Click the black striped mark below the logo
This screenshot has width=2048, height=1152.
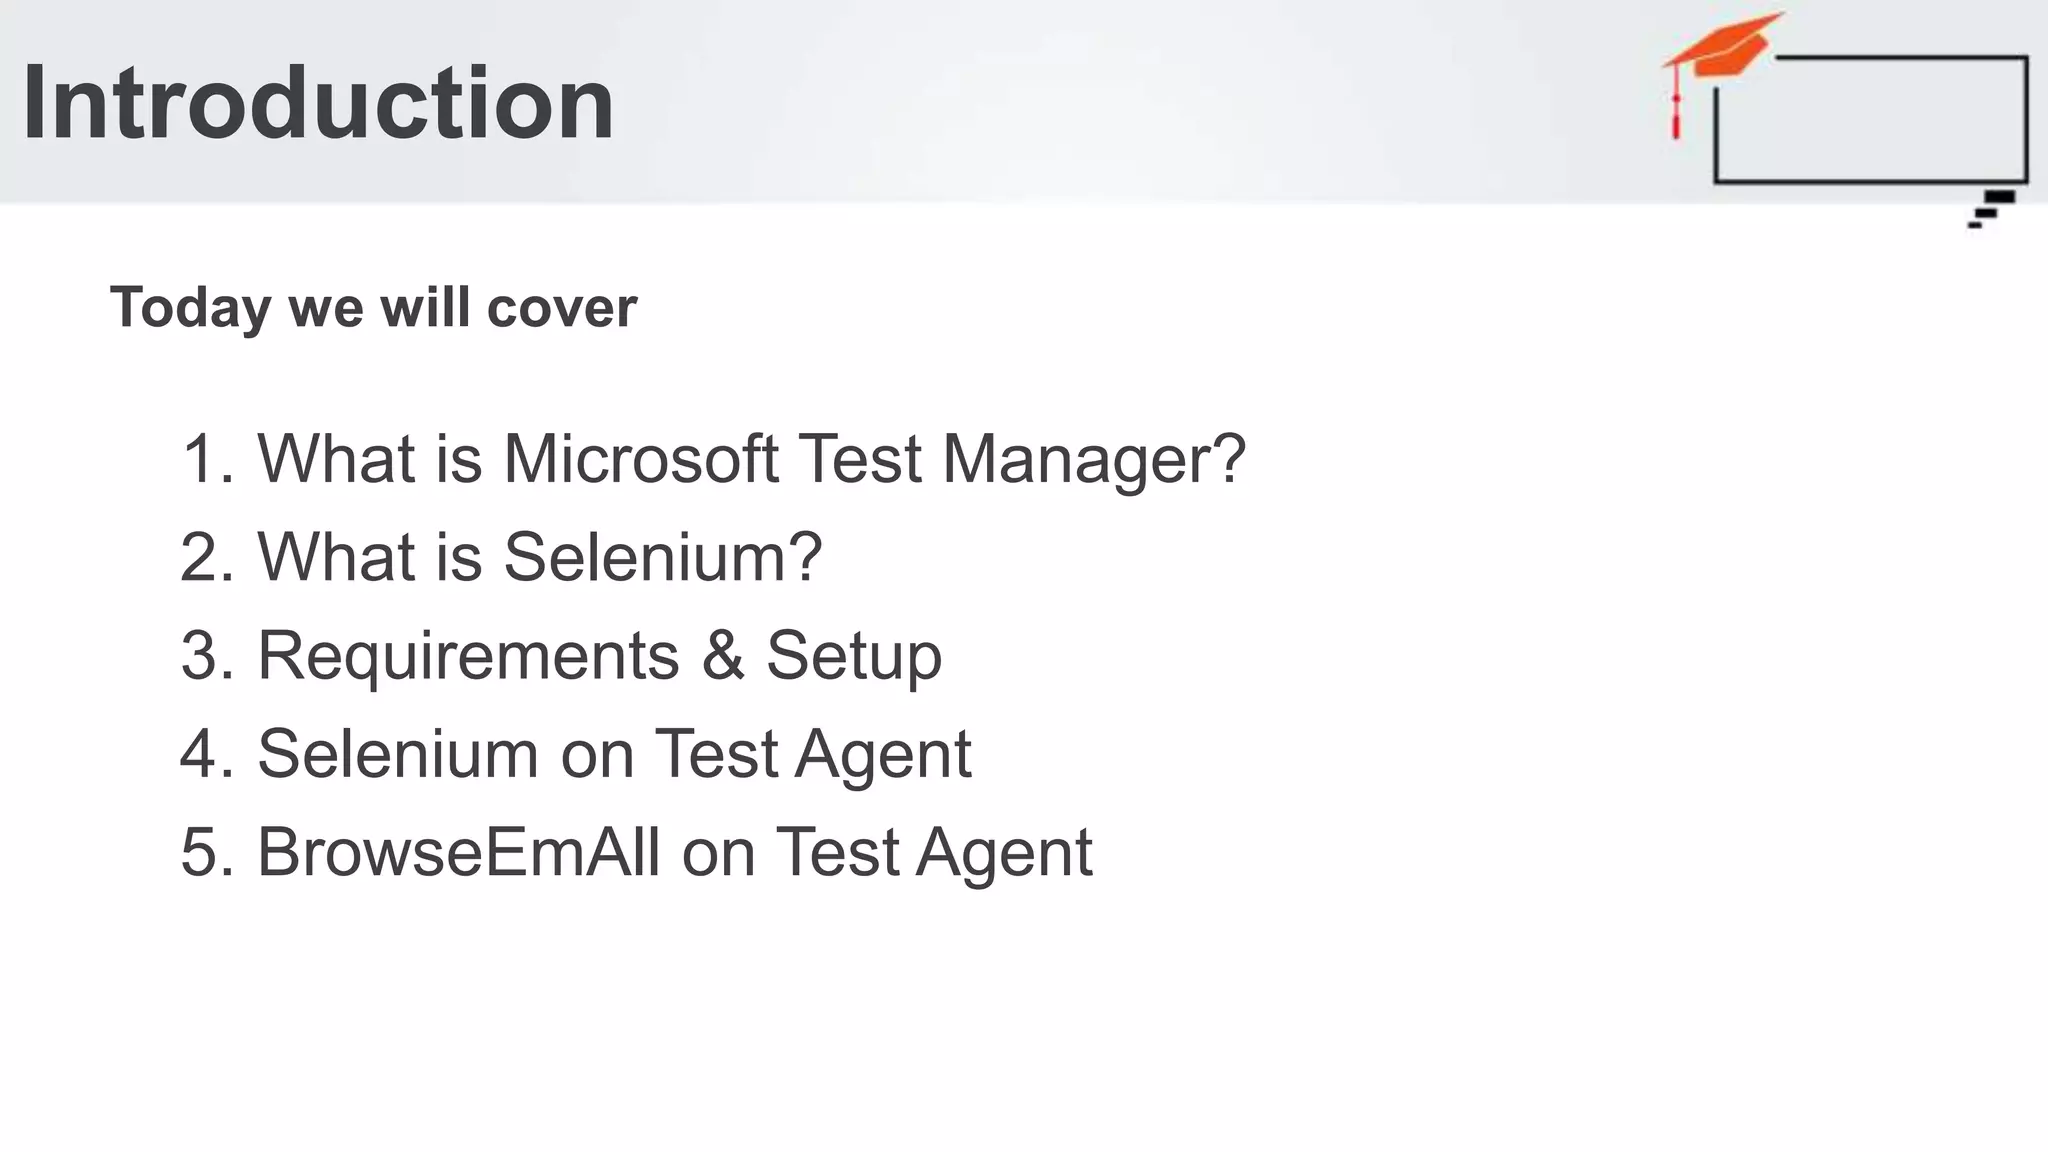(x=1991, y=210)
